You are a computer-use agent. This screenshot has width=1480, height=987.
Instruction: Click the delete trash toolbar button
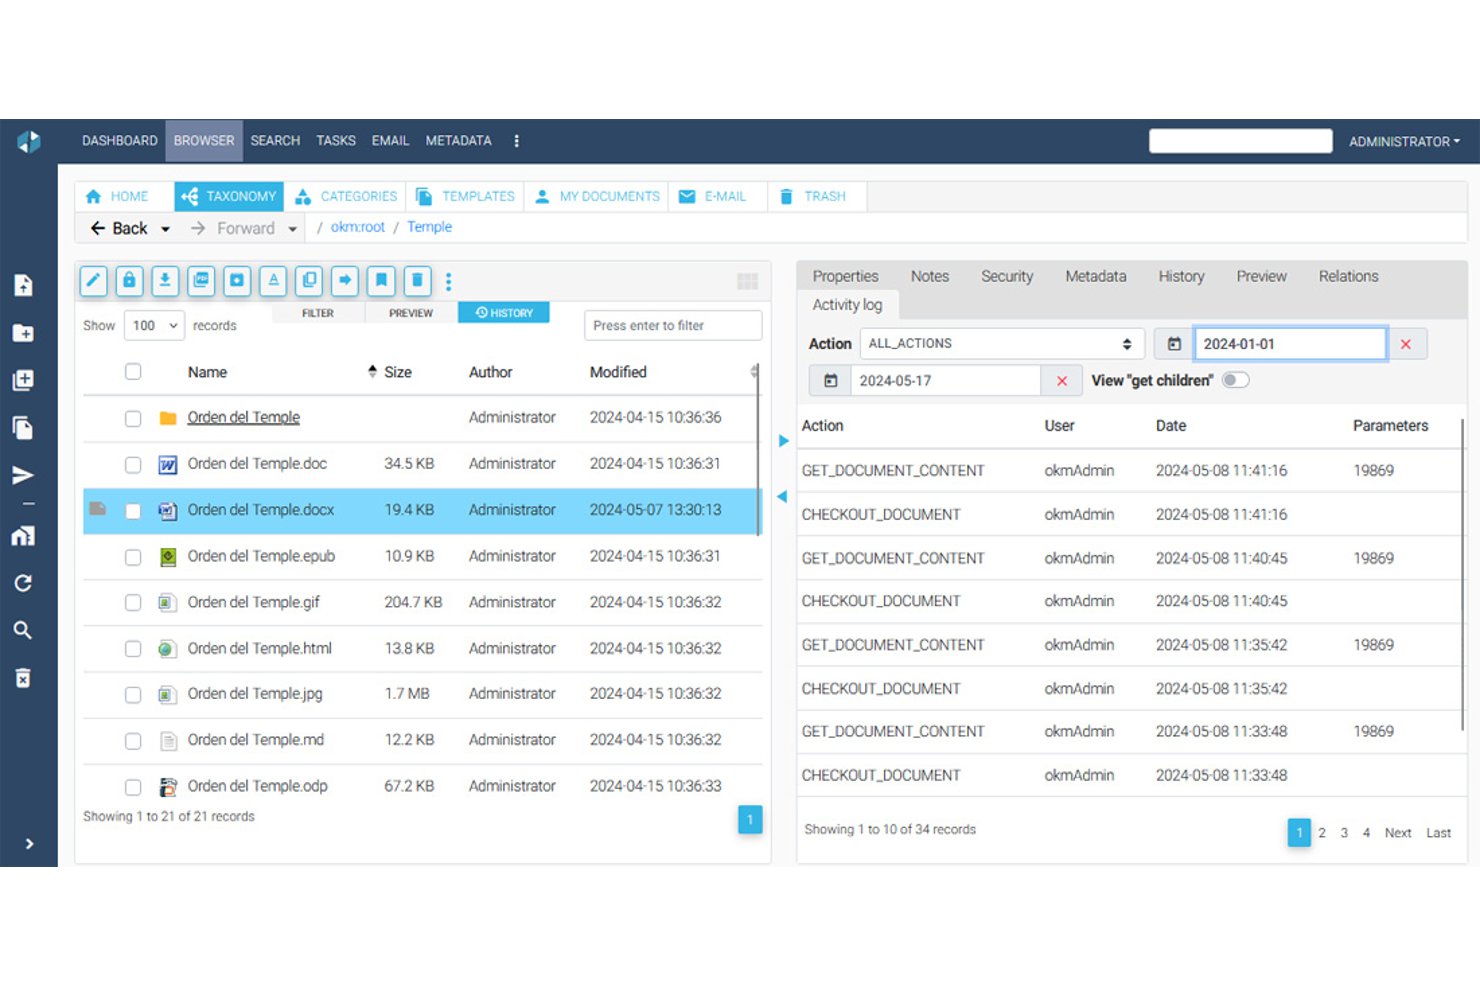(x=417, y=281)
